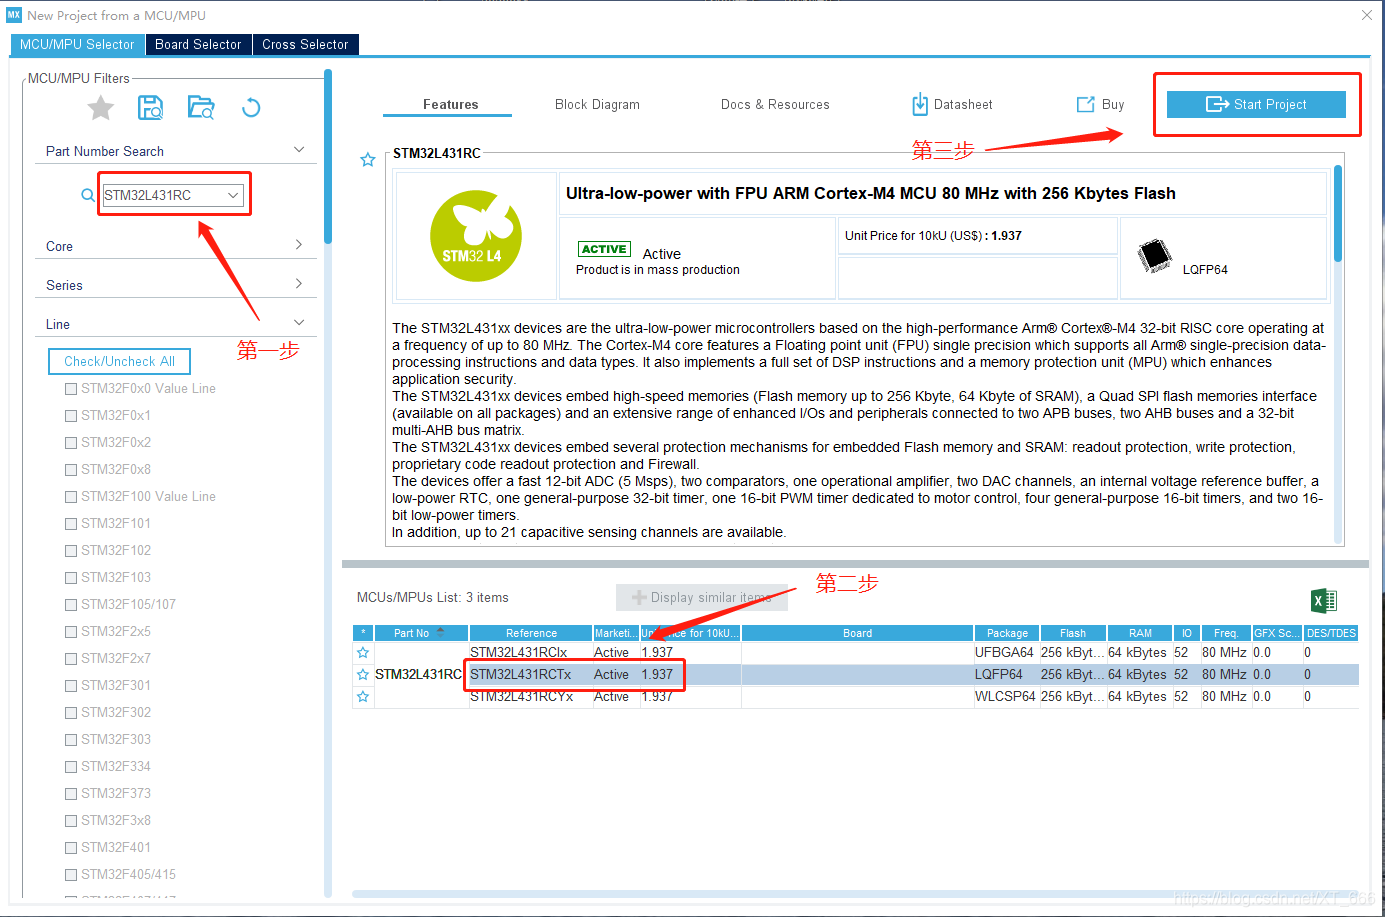Check the STM32F100 Value Line box
The height and width of the screenshot is (917, 1385).
71,497
